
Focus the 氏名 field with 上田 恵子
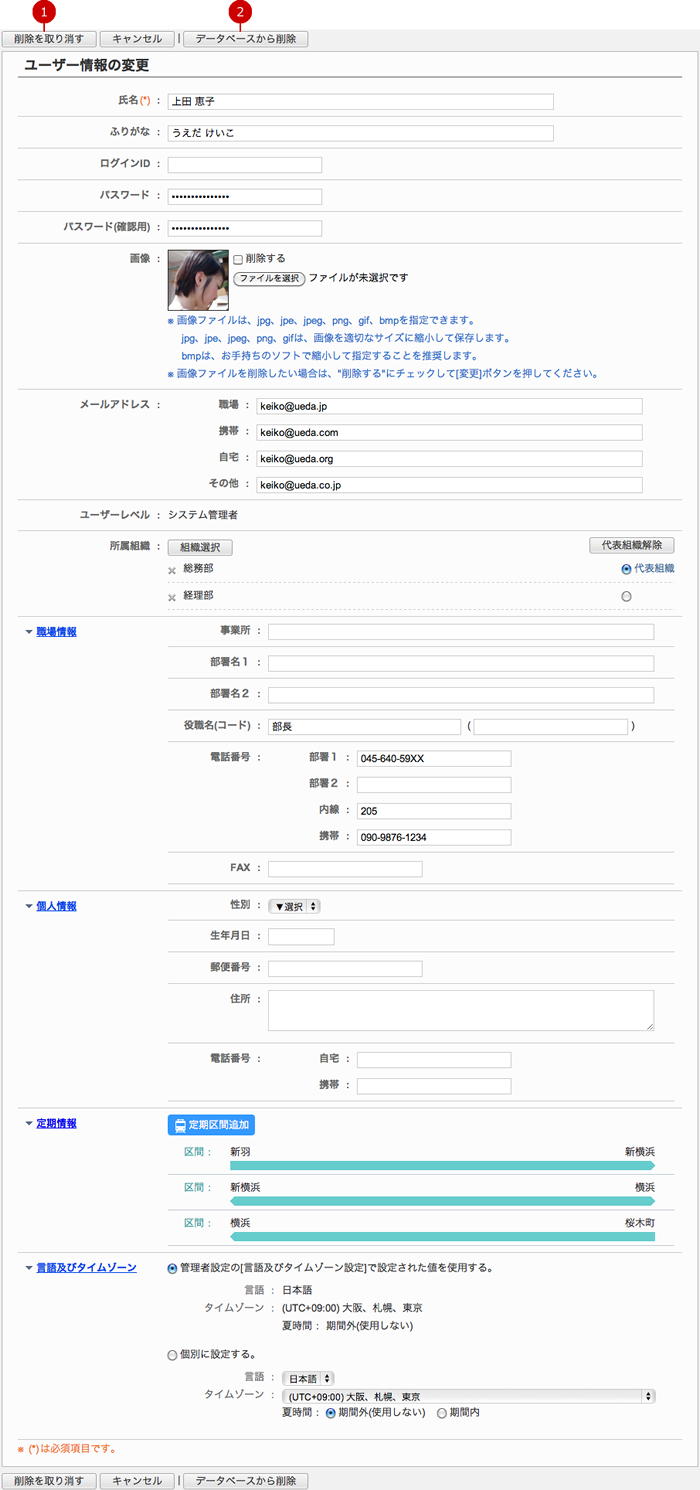pyautogui.click(x=360, y=102)
